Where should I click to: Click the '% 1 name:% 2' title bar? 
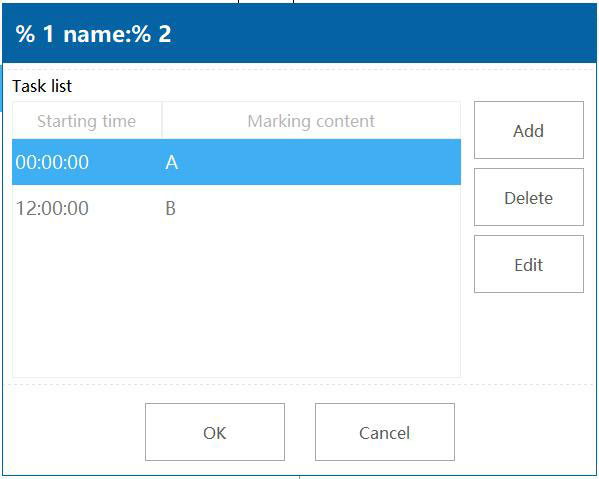[299, 34]
